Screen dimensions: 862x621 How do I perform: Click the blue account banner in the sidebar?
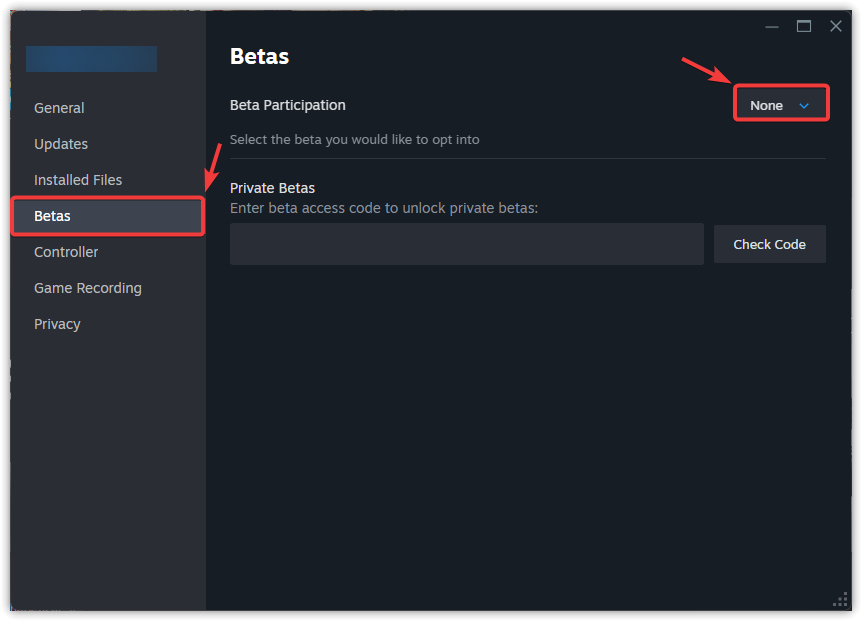[91, 59]
